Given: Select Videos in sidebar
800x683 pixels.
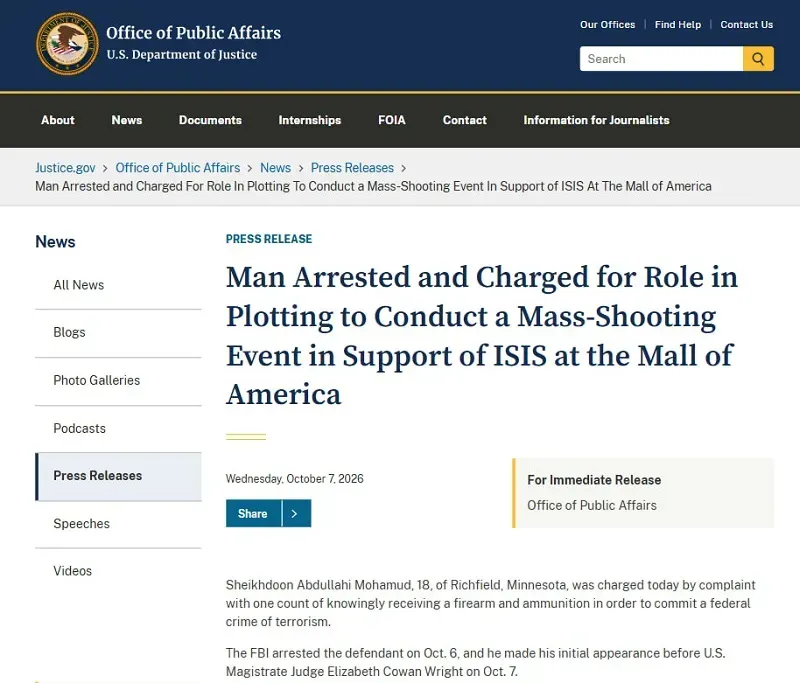Looking at the screenshot, I should tap(118, 571).
